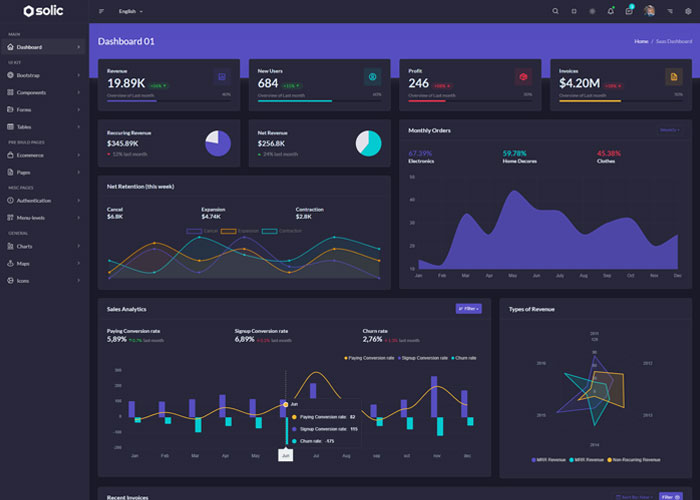Open the notifications bell
The width and height of the screenshot is (700, 500).
click(x=610, y=11)
